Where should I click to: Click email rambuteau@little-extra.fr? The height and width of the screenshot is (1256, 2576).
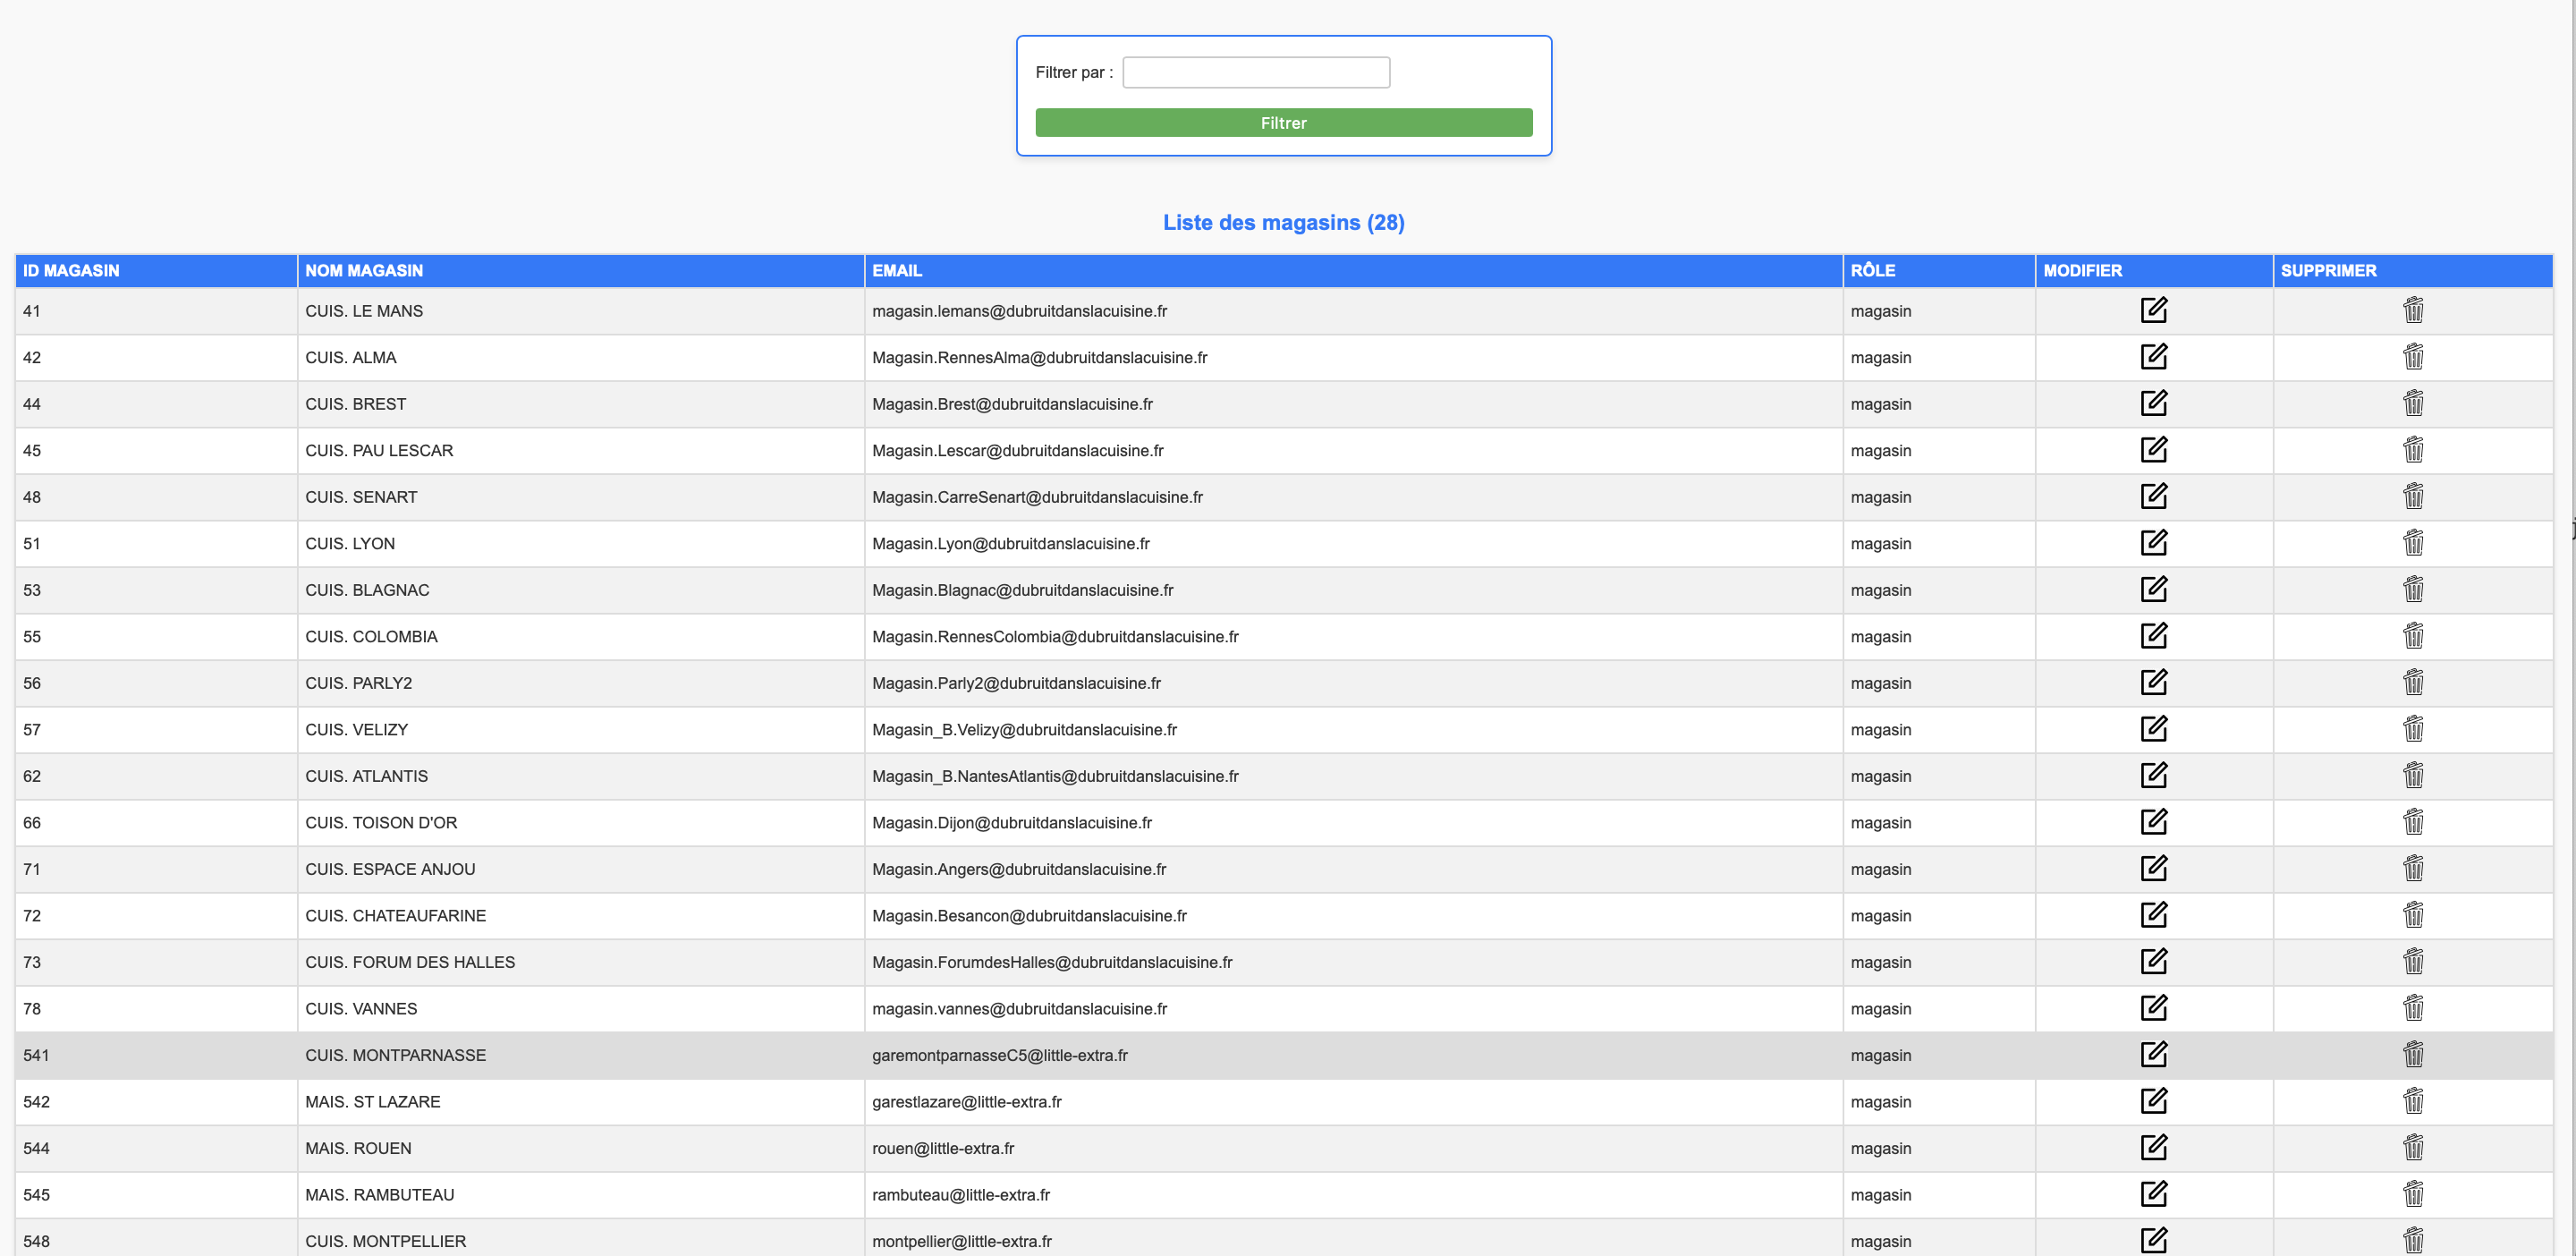point(960,1195)
